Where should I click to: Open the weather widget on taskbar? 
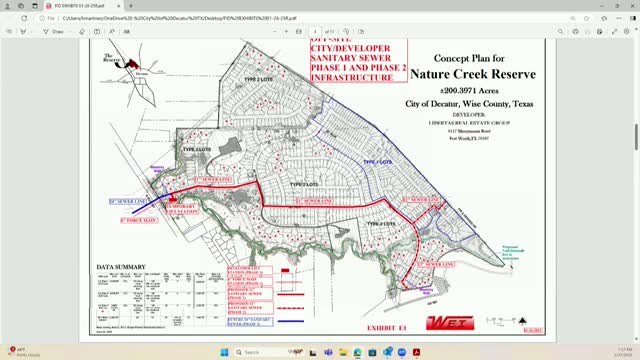pos(24,352)
